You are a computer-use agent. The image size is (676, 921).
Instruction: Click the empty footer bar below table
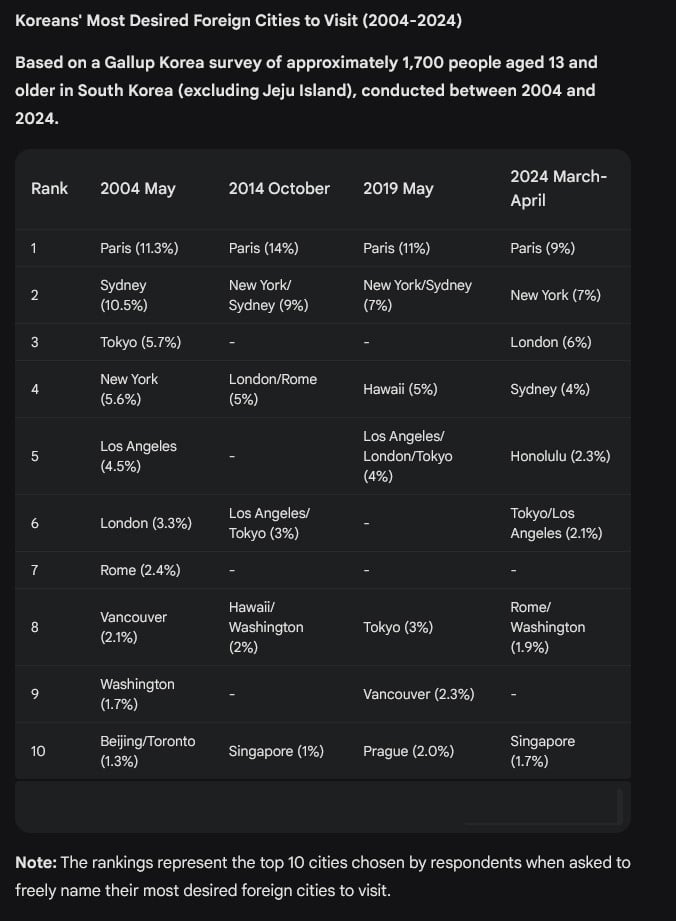(x=323, y=806)
